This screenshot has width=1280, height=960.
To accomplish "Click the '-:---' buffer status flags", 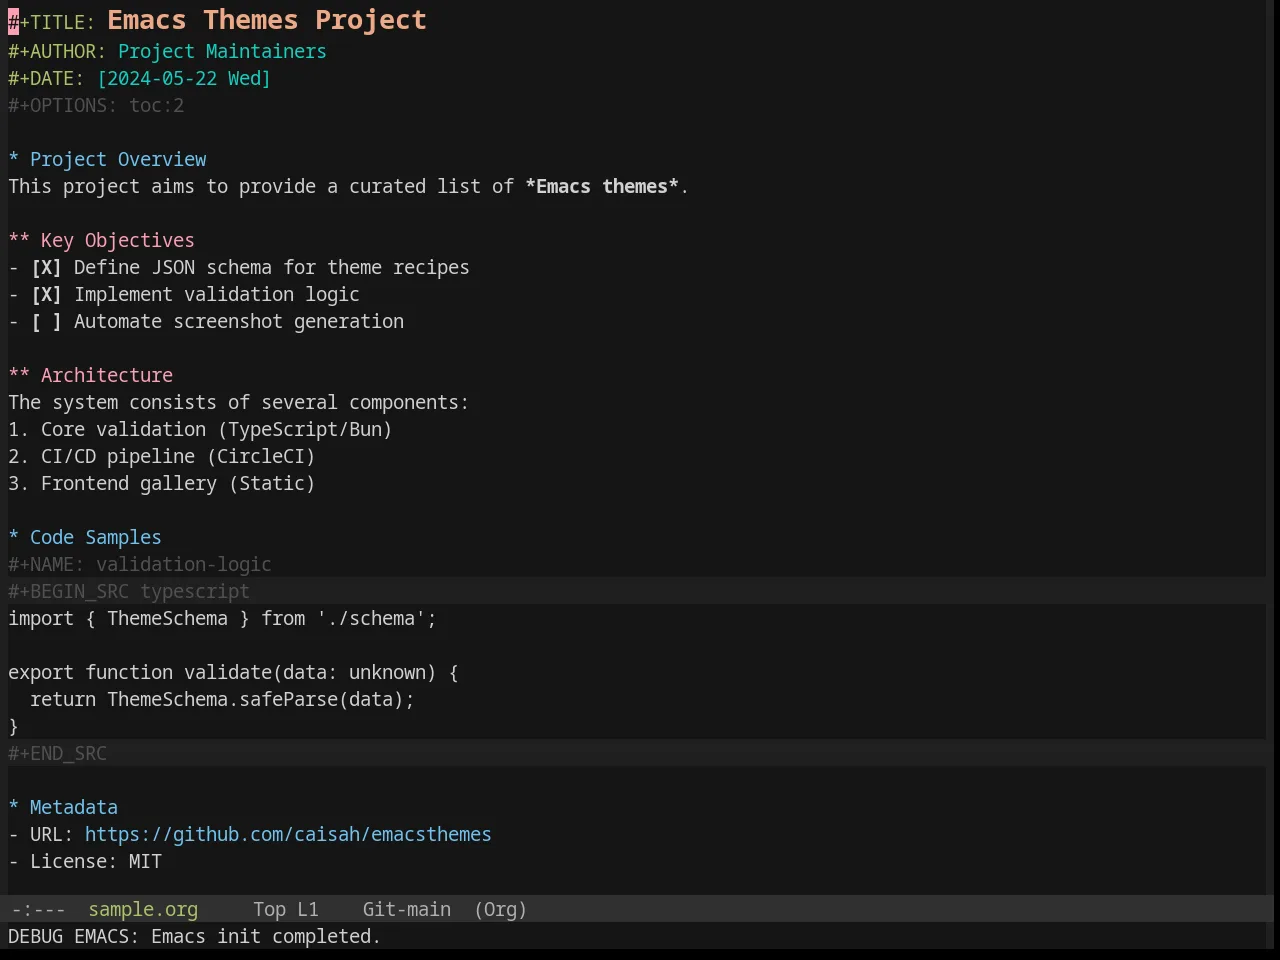I will click(x=38, y=910).
